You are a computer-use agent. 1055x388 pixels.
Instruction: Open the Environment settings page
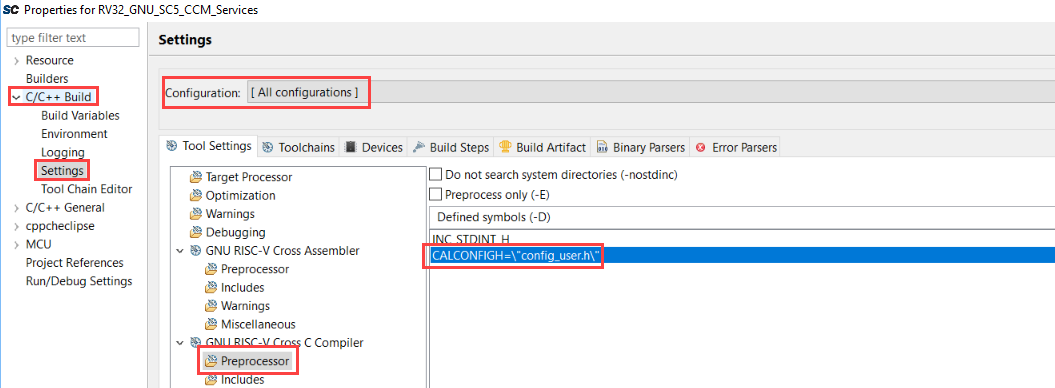pos(74,134)
